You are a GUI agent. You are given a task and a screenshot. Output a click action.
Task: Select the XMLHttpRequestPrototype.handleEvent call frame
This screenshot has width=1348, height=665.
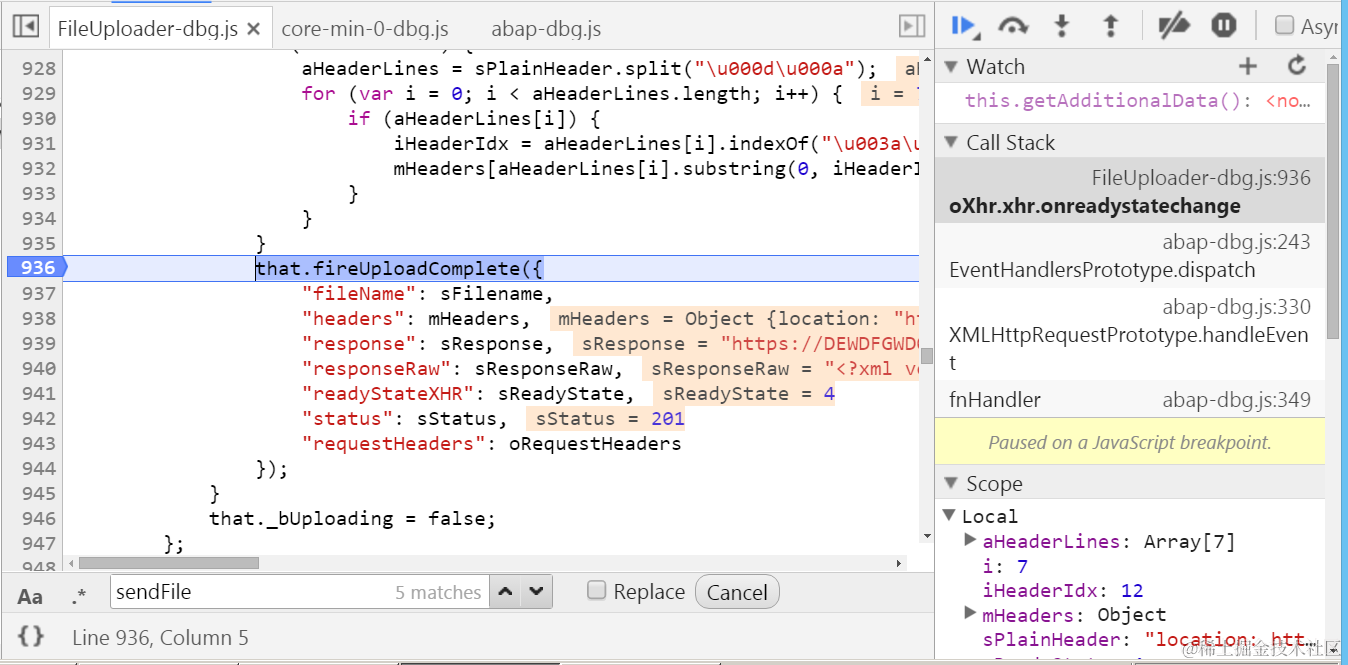coord(1130,334)
